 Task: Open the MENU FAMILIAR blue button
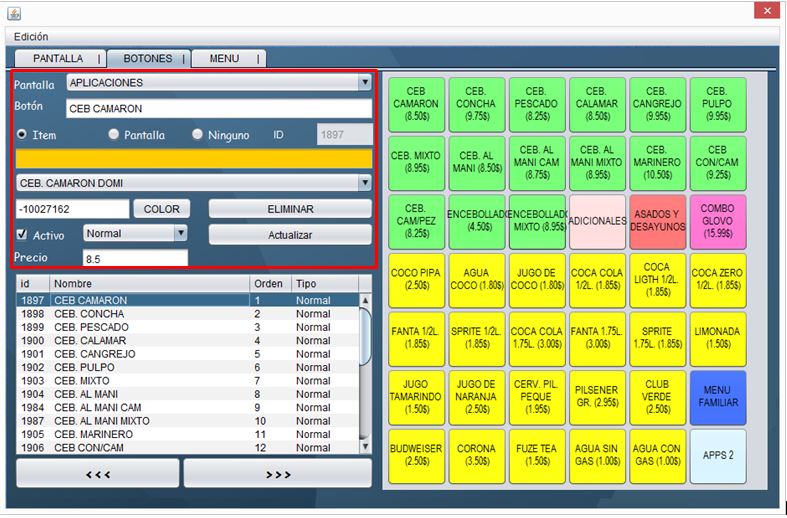click(717, 397)
